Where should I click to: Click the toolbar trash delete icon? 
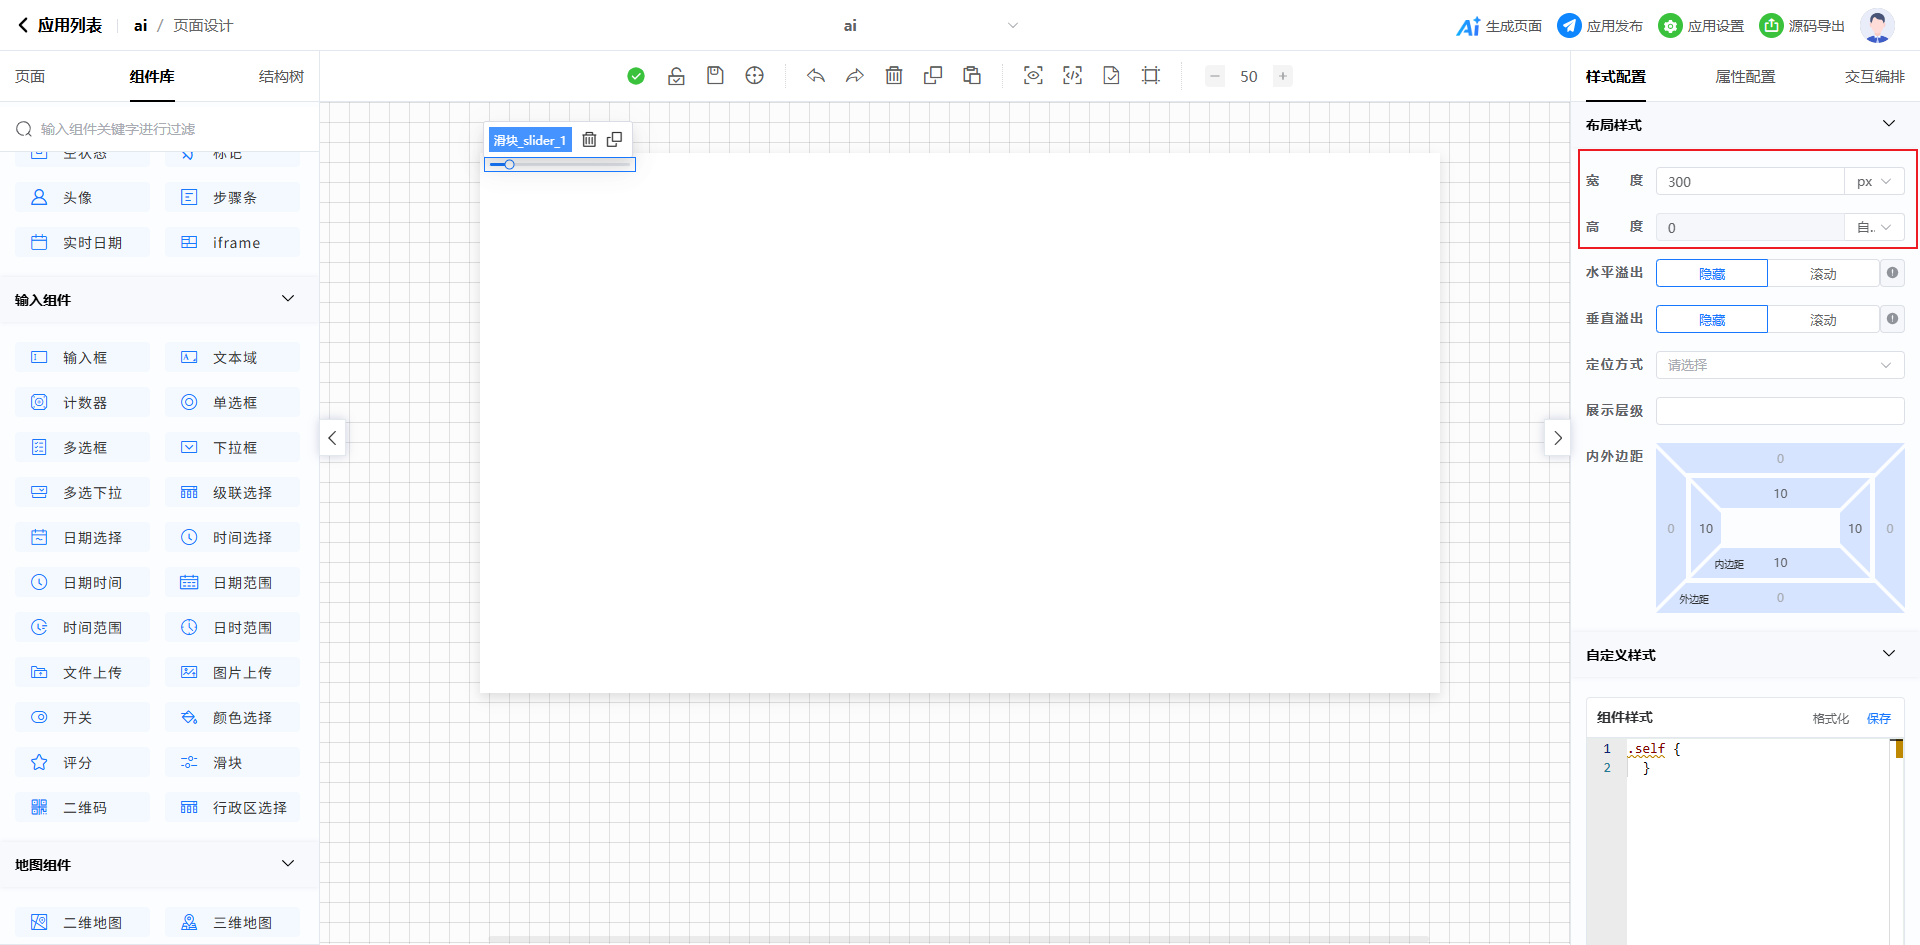894,76
